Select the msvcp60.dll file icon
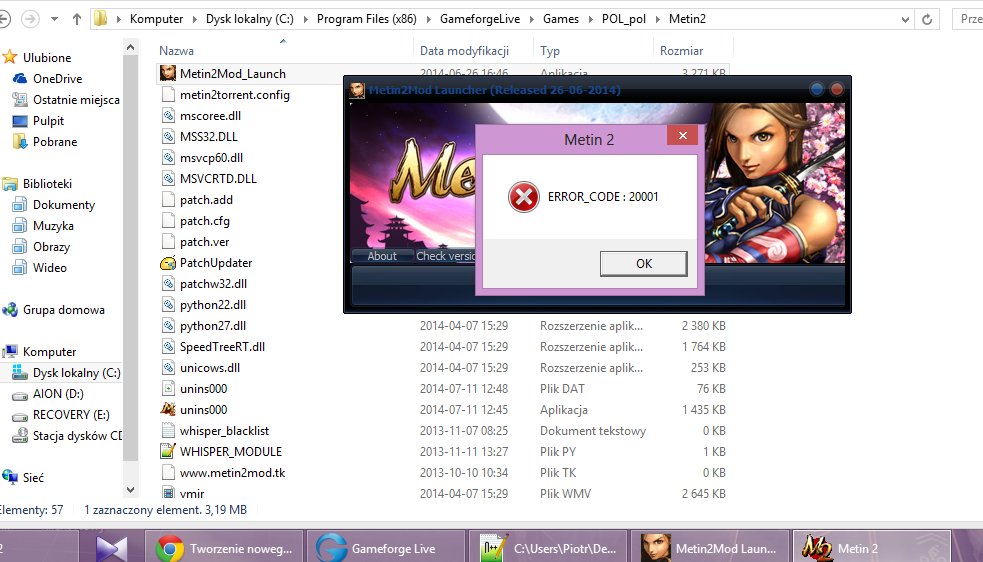 (x=167, y=157)
